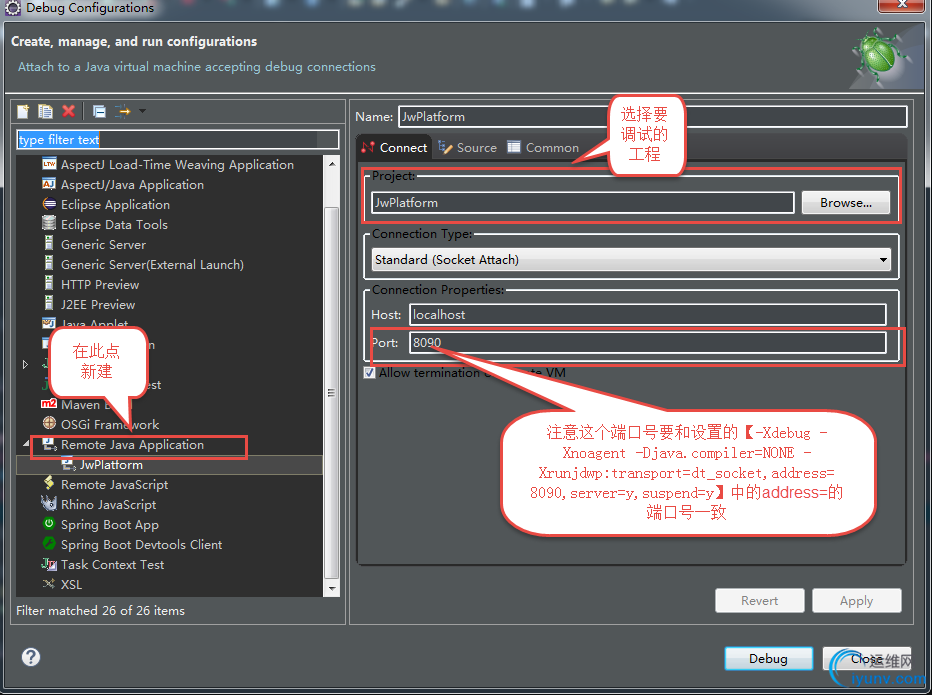932x695 pixels.
Task: Click the Browse... button
Action: 846,203
